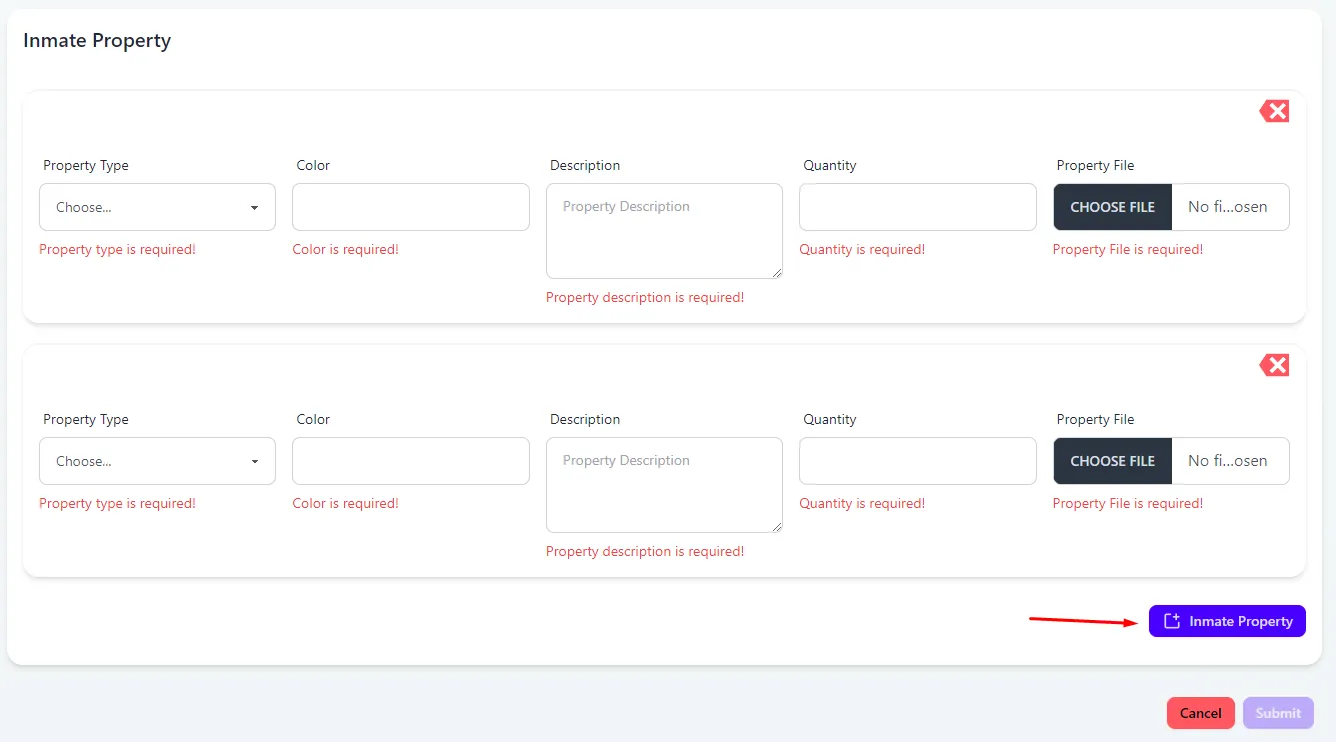
Task: Remove the second property row via red X icon
Action: (1274, 365)
